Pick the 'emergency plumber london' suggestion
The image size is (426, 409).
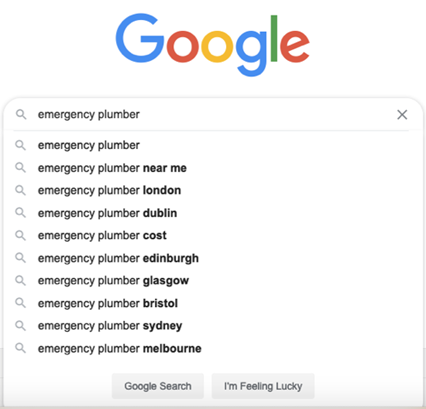(213, 190)
